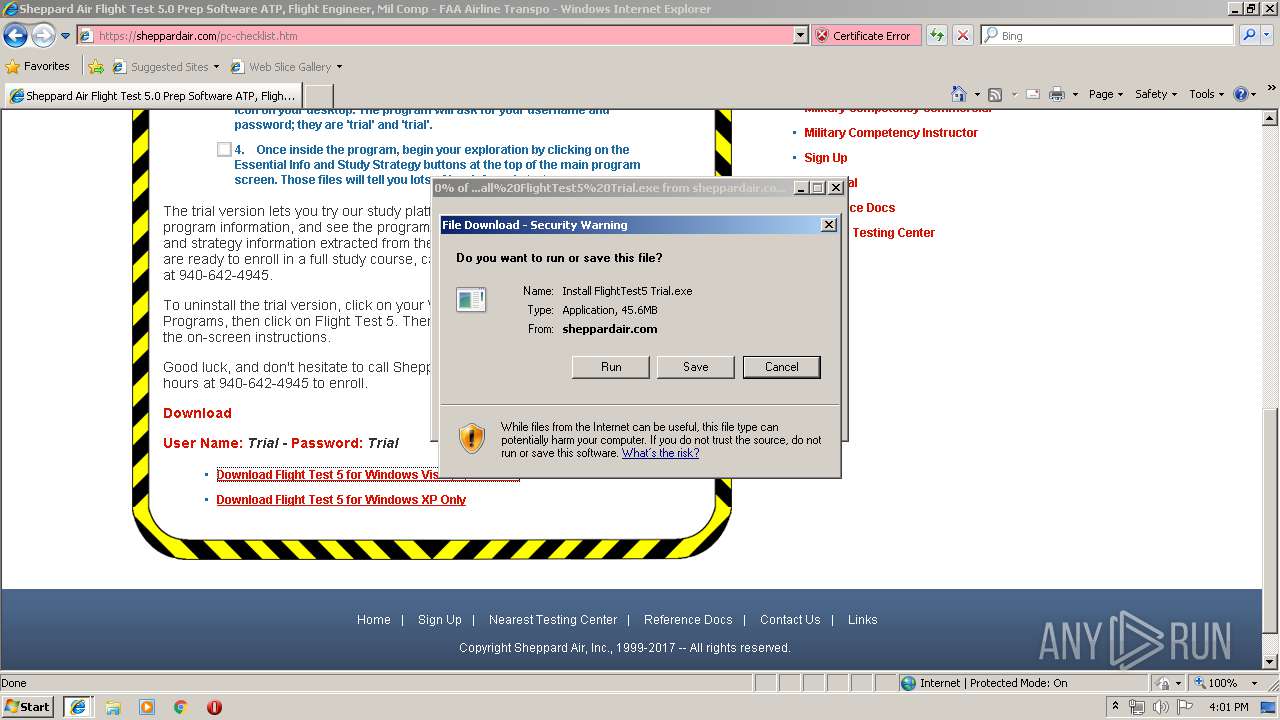Open the Safety menu
The image size is (1280, 720).
pos(1157,94)
